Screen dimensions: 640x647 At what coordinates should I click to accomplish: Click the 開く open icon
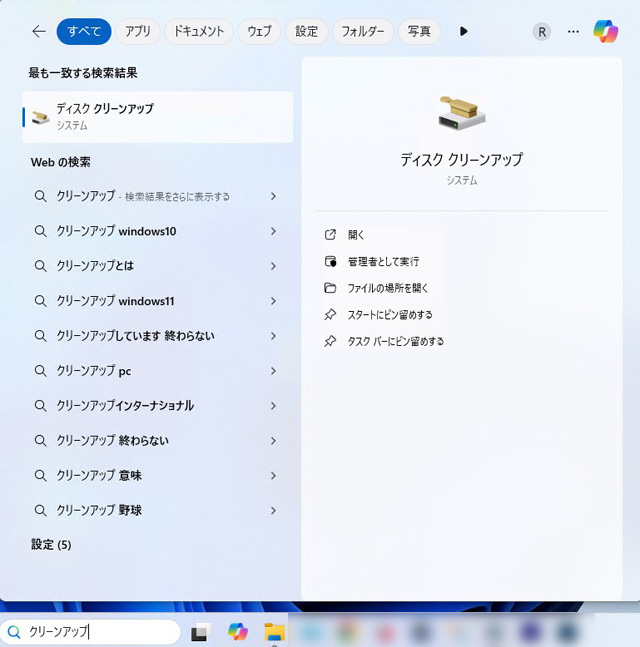tap(330, 235)
